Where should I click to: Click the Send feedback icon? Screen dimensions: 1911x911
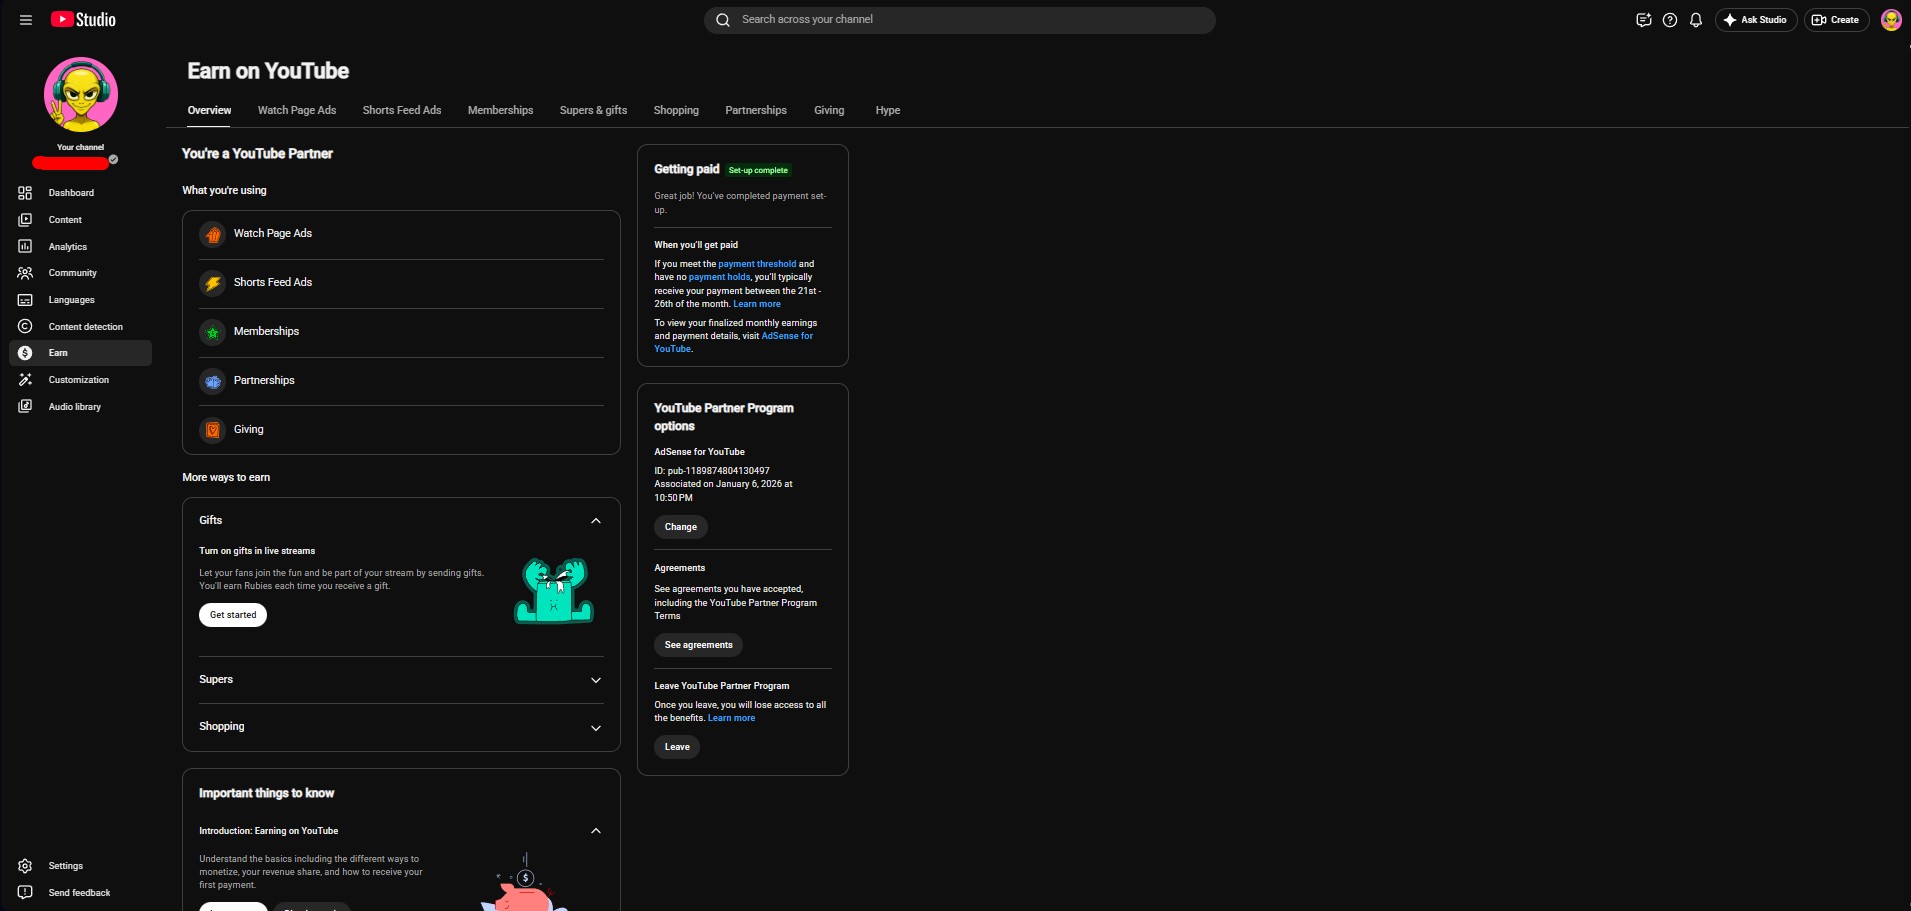(x=25, y=892)
